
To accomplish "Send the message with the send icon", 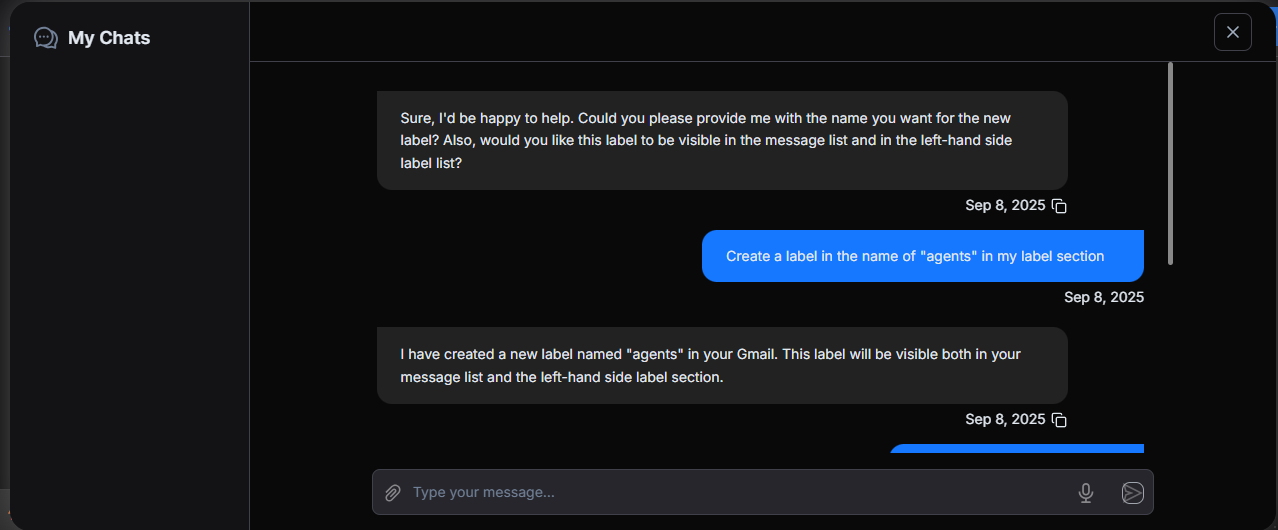I will click(1132, 492).
